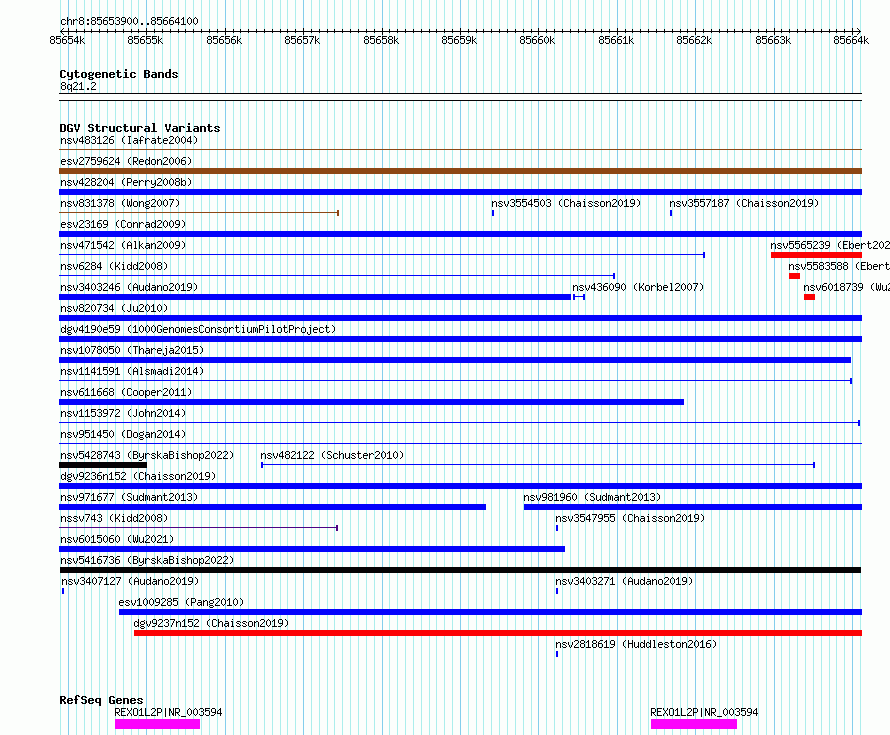The image size is (890, 735).
Task: Click nsv1078050 (Thareja2015) variant label
Action: 132,350
